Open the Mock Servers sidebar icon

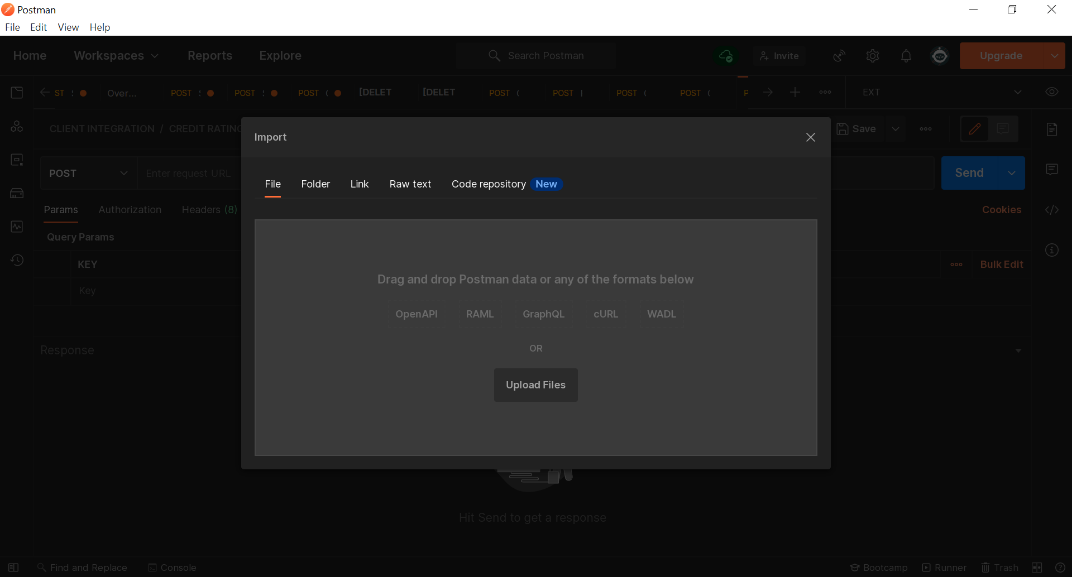point(17,193)
